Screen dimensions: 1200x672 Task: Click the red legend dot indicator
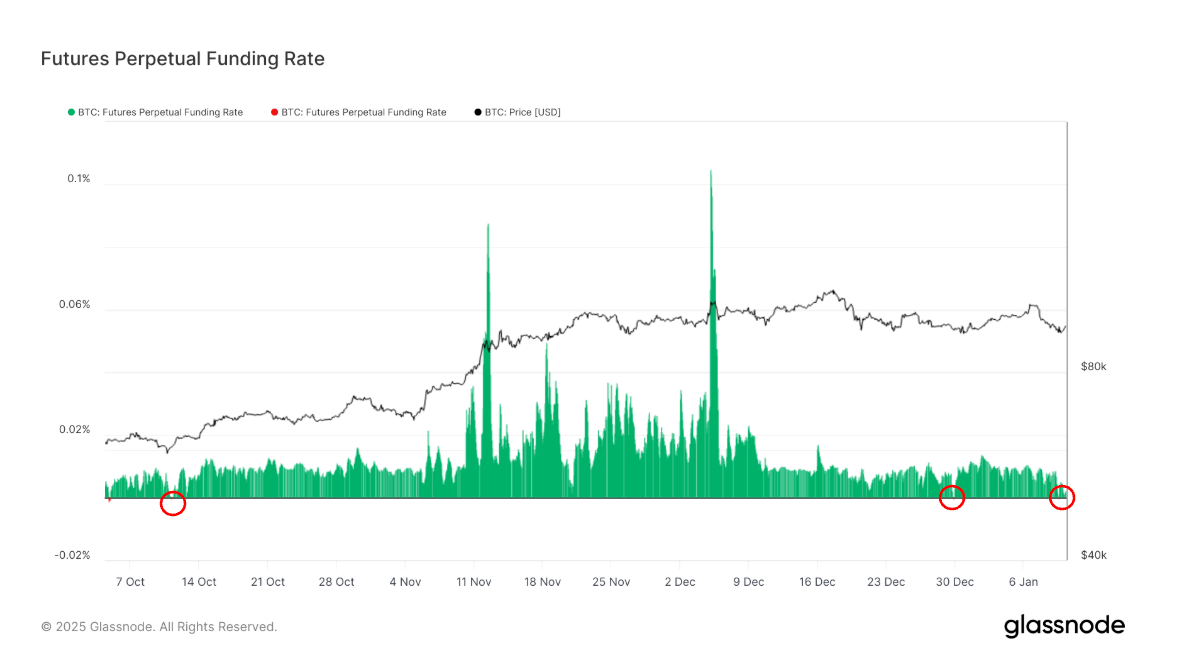click(x=272, y=112)
